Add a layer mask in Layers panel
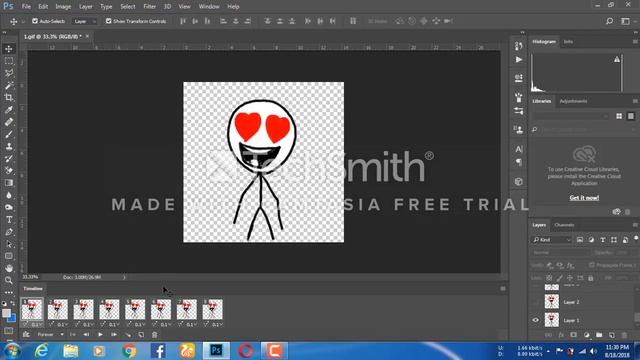The width and height of the screenshot is (640, 360). coord(573,335)
